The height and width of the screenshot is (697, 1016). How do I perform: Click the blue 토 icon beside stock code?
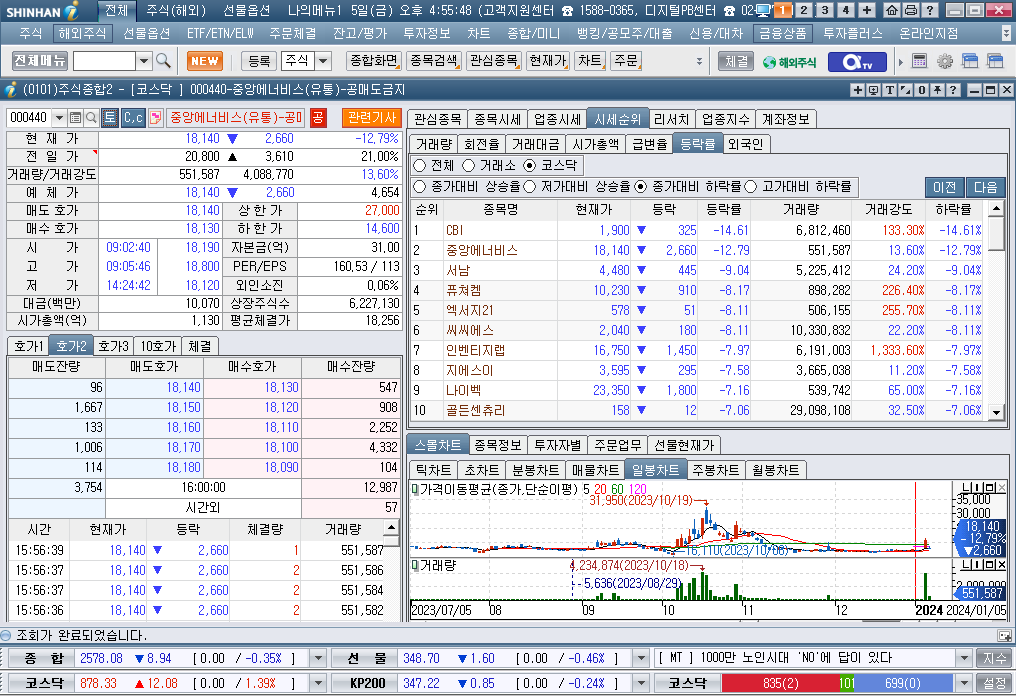point(110,117)
